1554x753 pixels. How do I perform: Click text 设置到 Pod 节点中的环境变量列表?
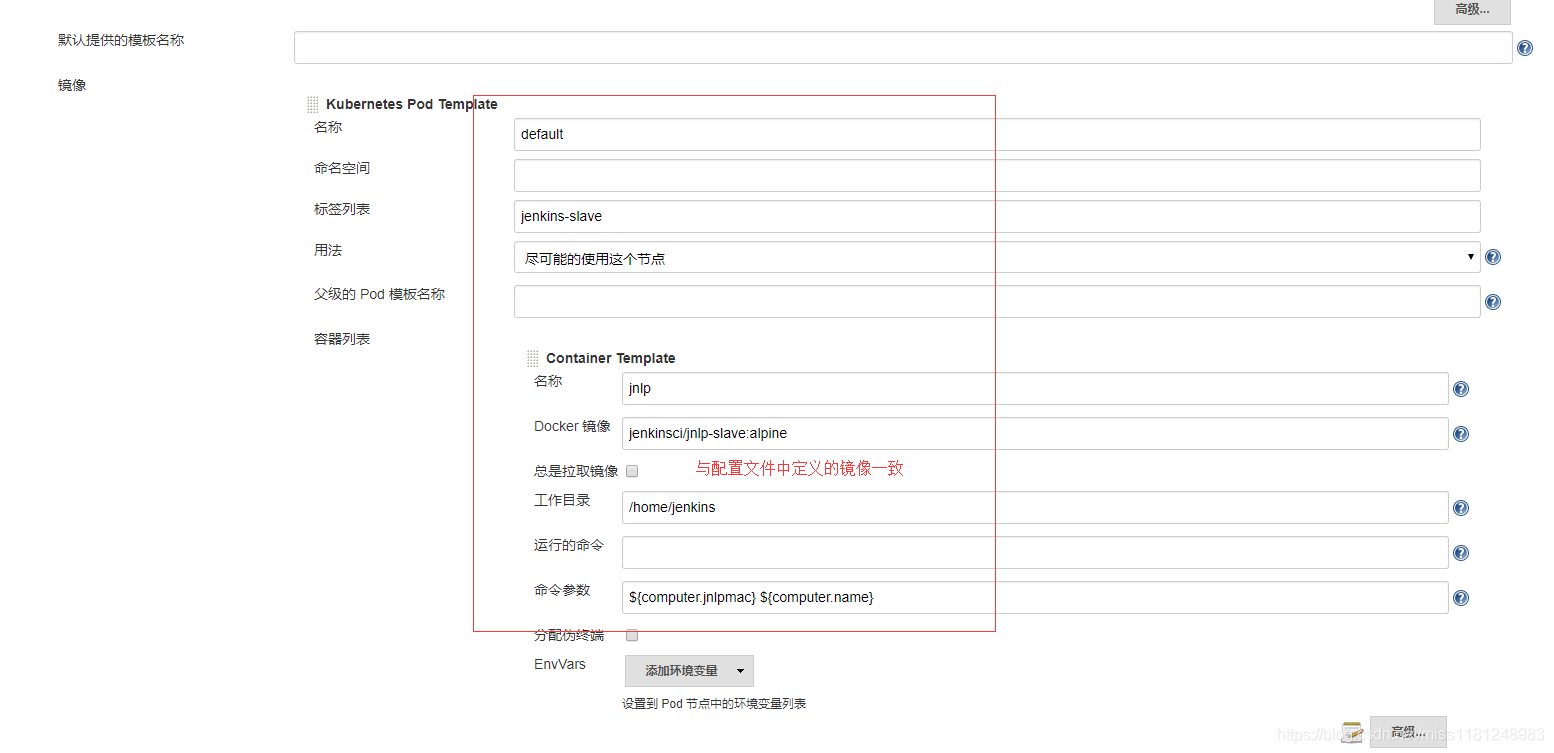pos(714,704)
